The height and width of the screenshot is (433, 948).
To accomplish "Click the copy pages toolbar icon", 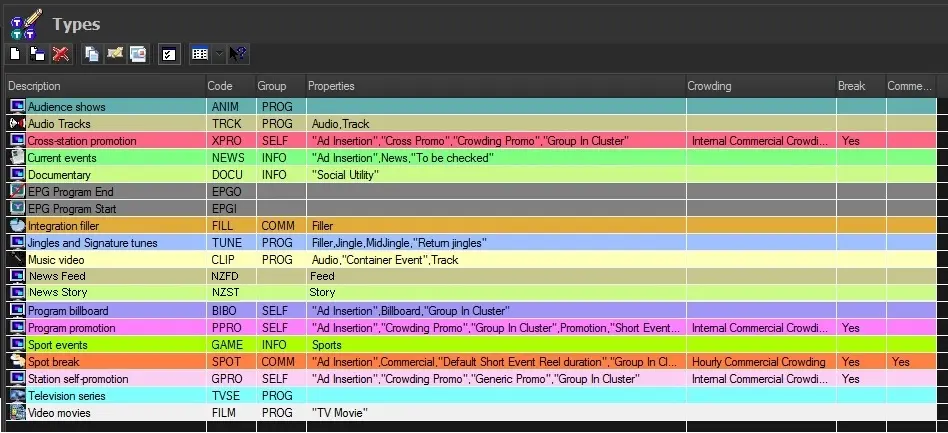I will pyautogui.click(x=92, y=54).
